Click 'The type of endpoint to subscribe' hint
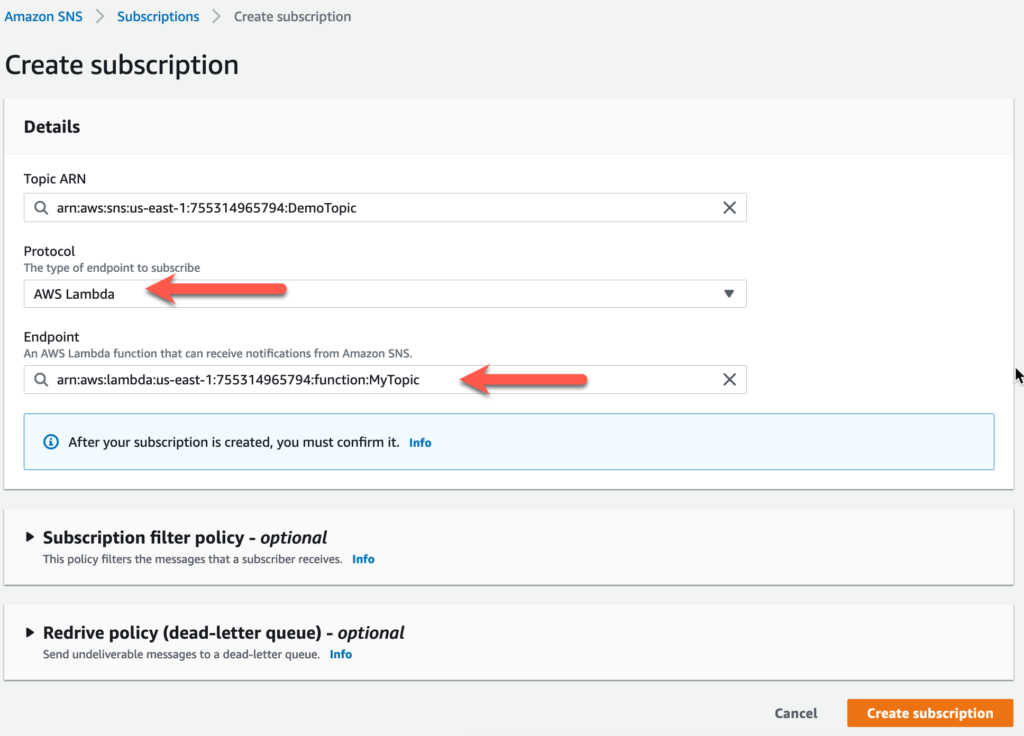Image resolution: width=1024 pixels, height=736 pixels. pos(112,268)
